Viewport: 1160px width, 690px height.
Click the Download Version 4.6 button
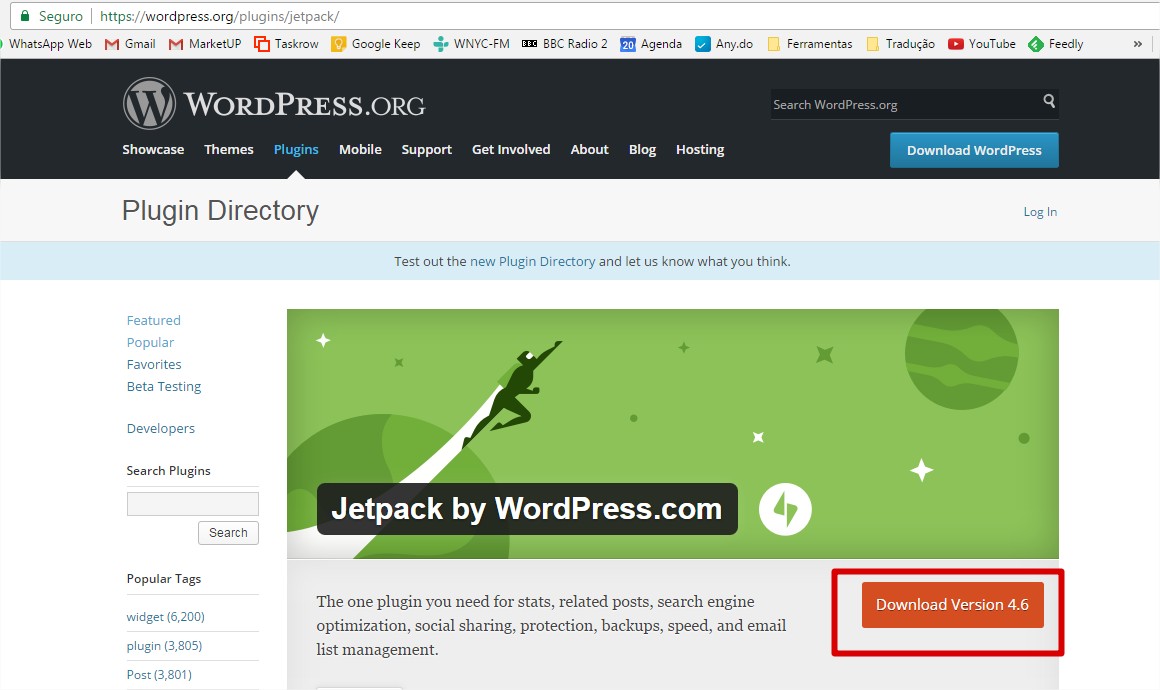(952, 605)
